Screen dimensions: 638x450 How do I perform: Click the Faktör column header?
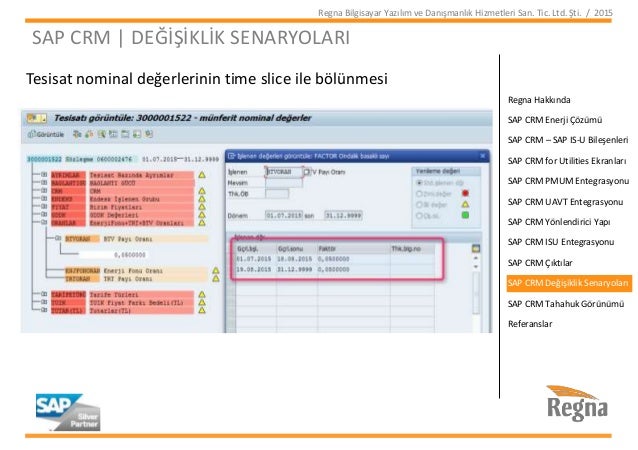[354, 249]
